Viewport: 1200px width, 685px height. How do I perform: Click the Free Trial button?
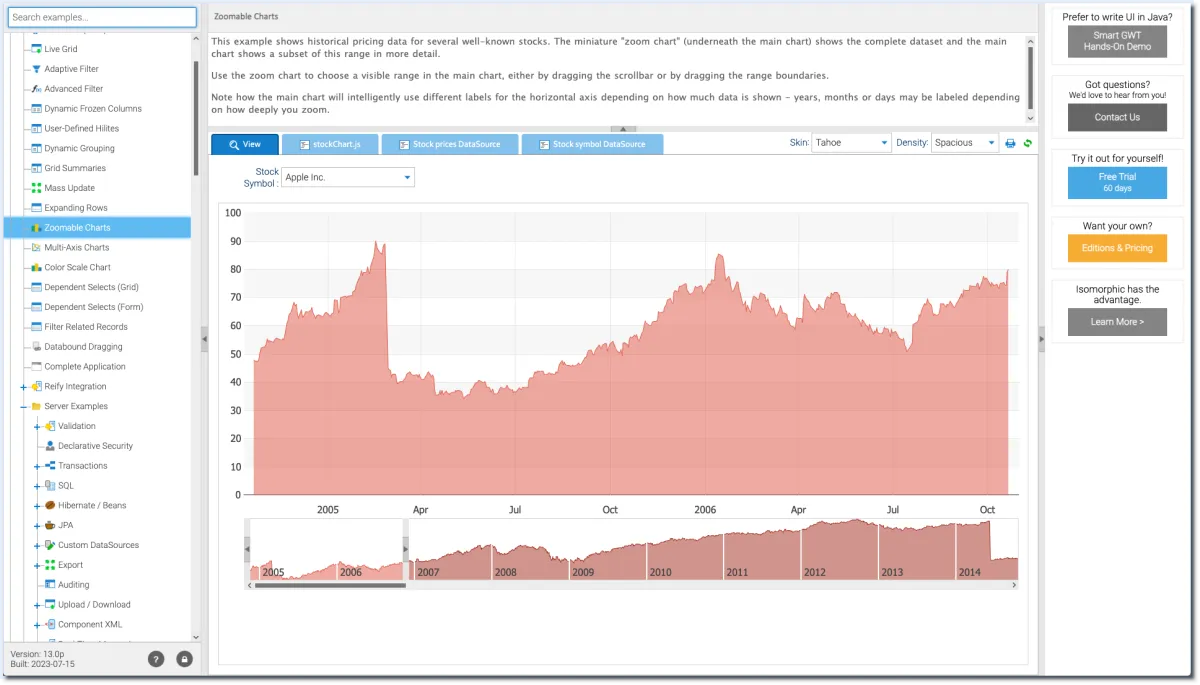pos(1117,182)
